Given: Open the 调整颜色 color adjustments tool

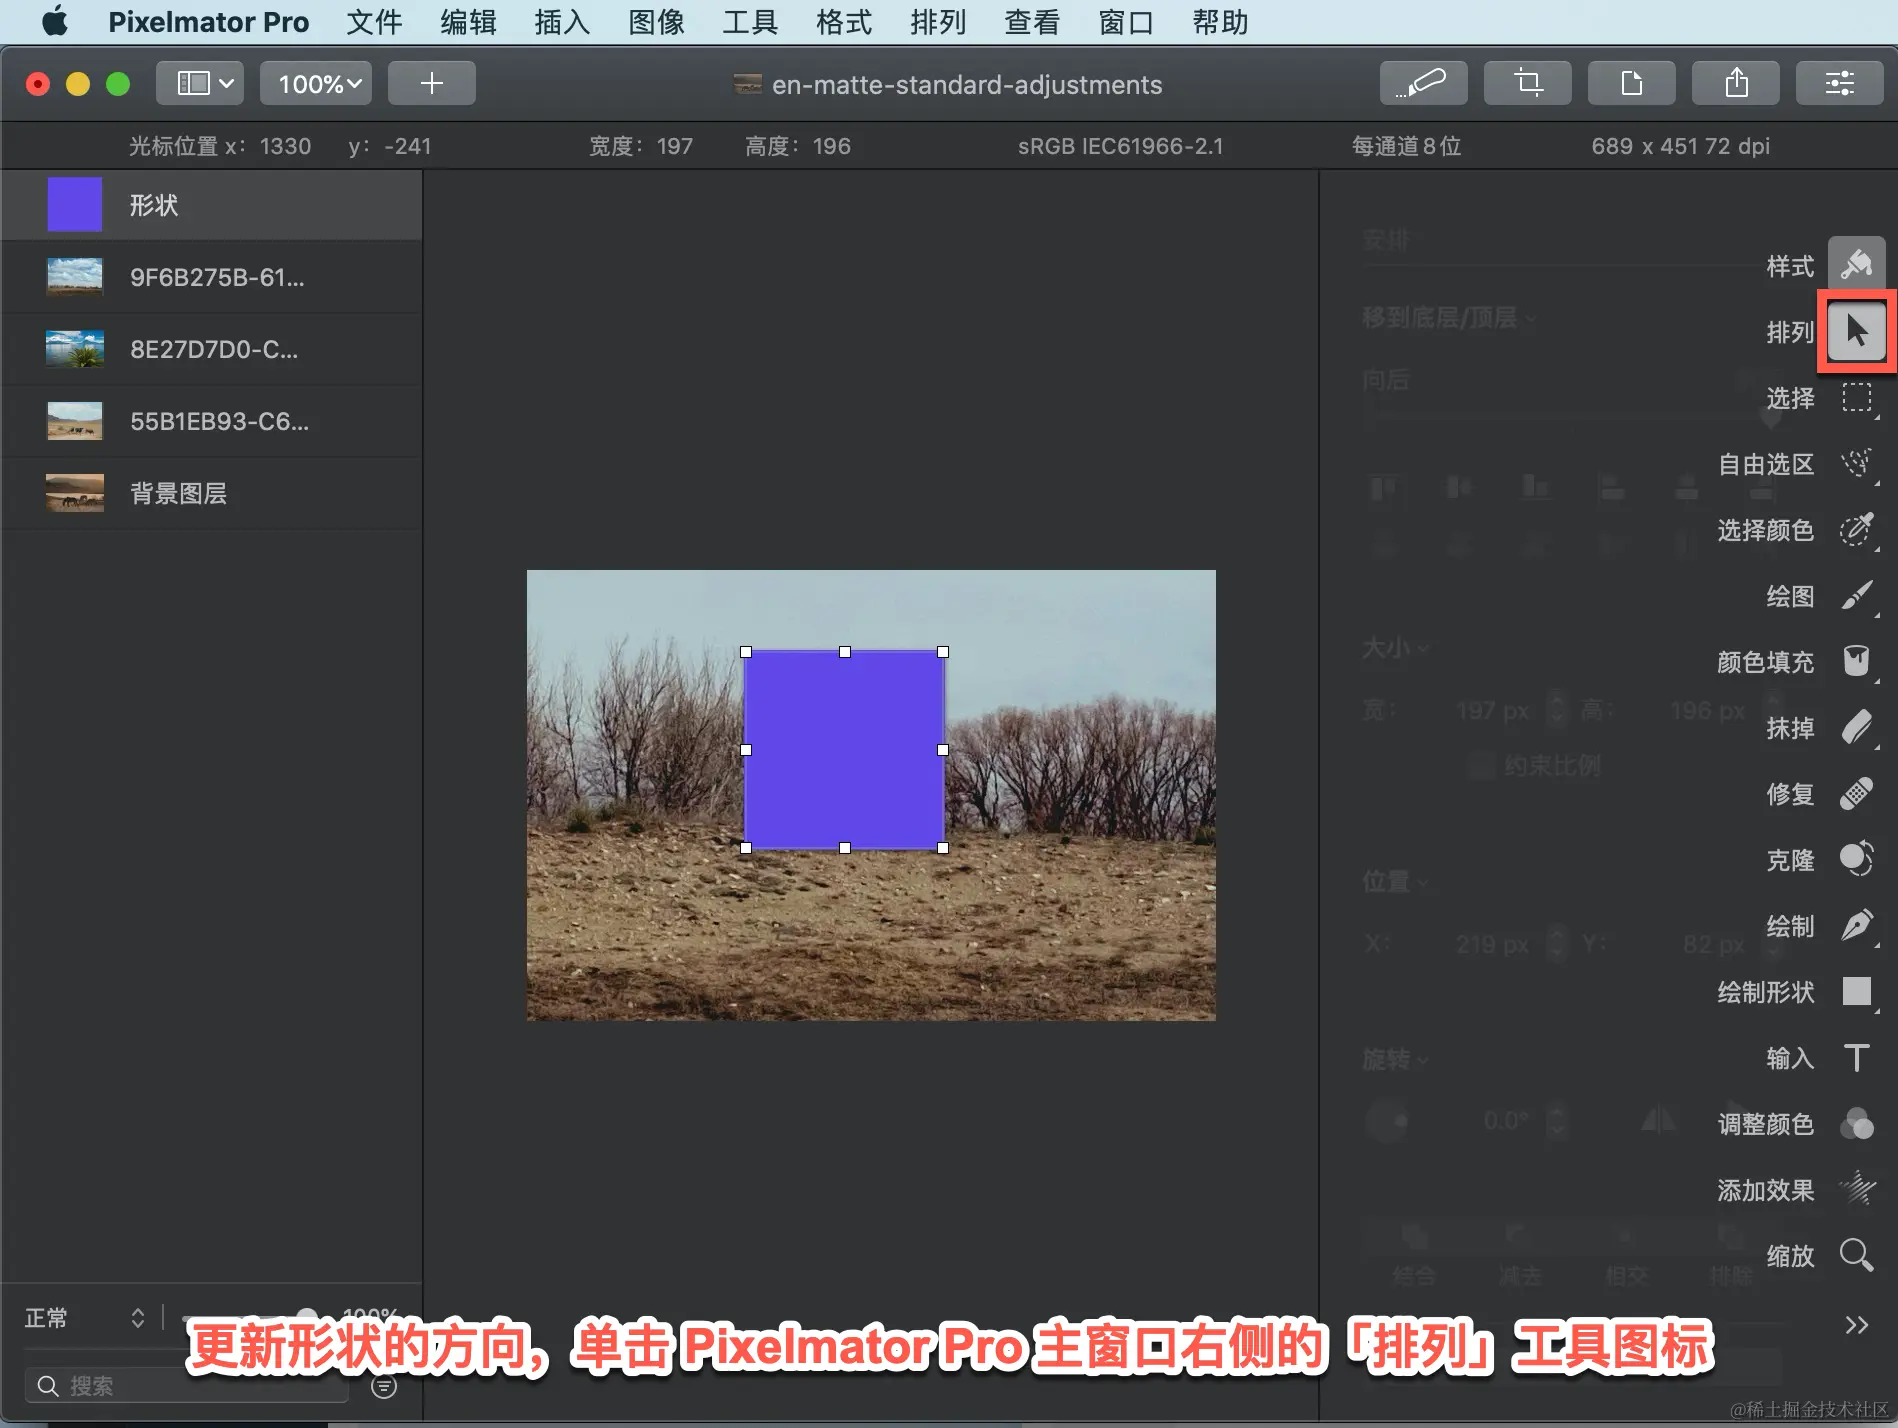Looking at the screenshot, I should (1856, 1124).
